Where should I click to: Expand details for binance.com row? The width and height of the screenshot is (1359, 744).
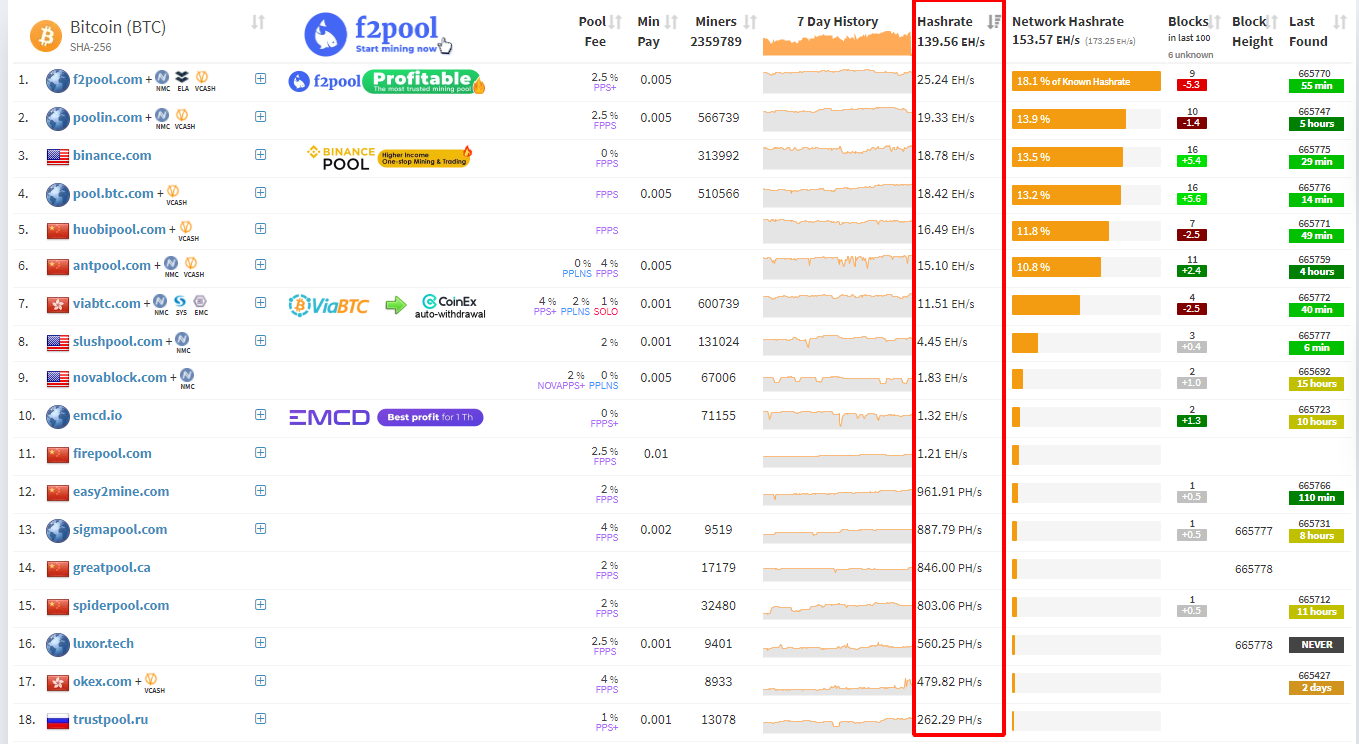click(261, 154)
